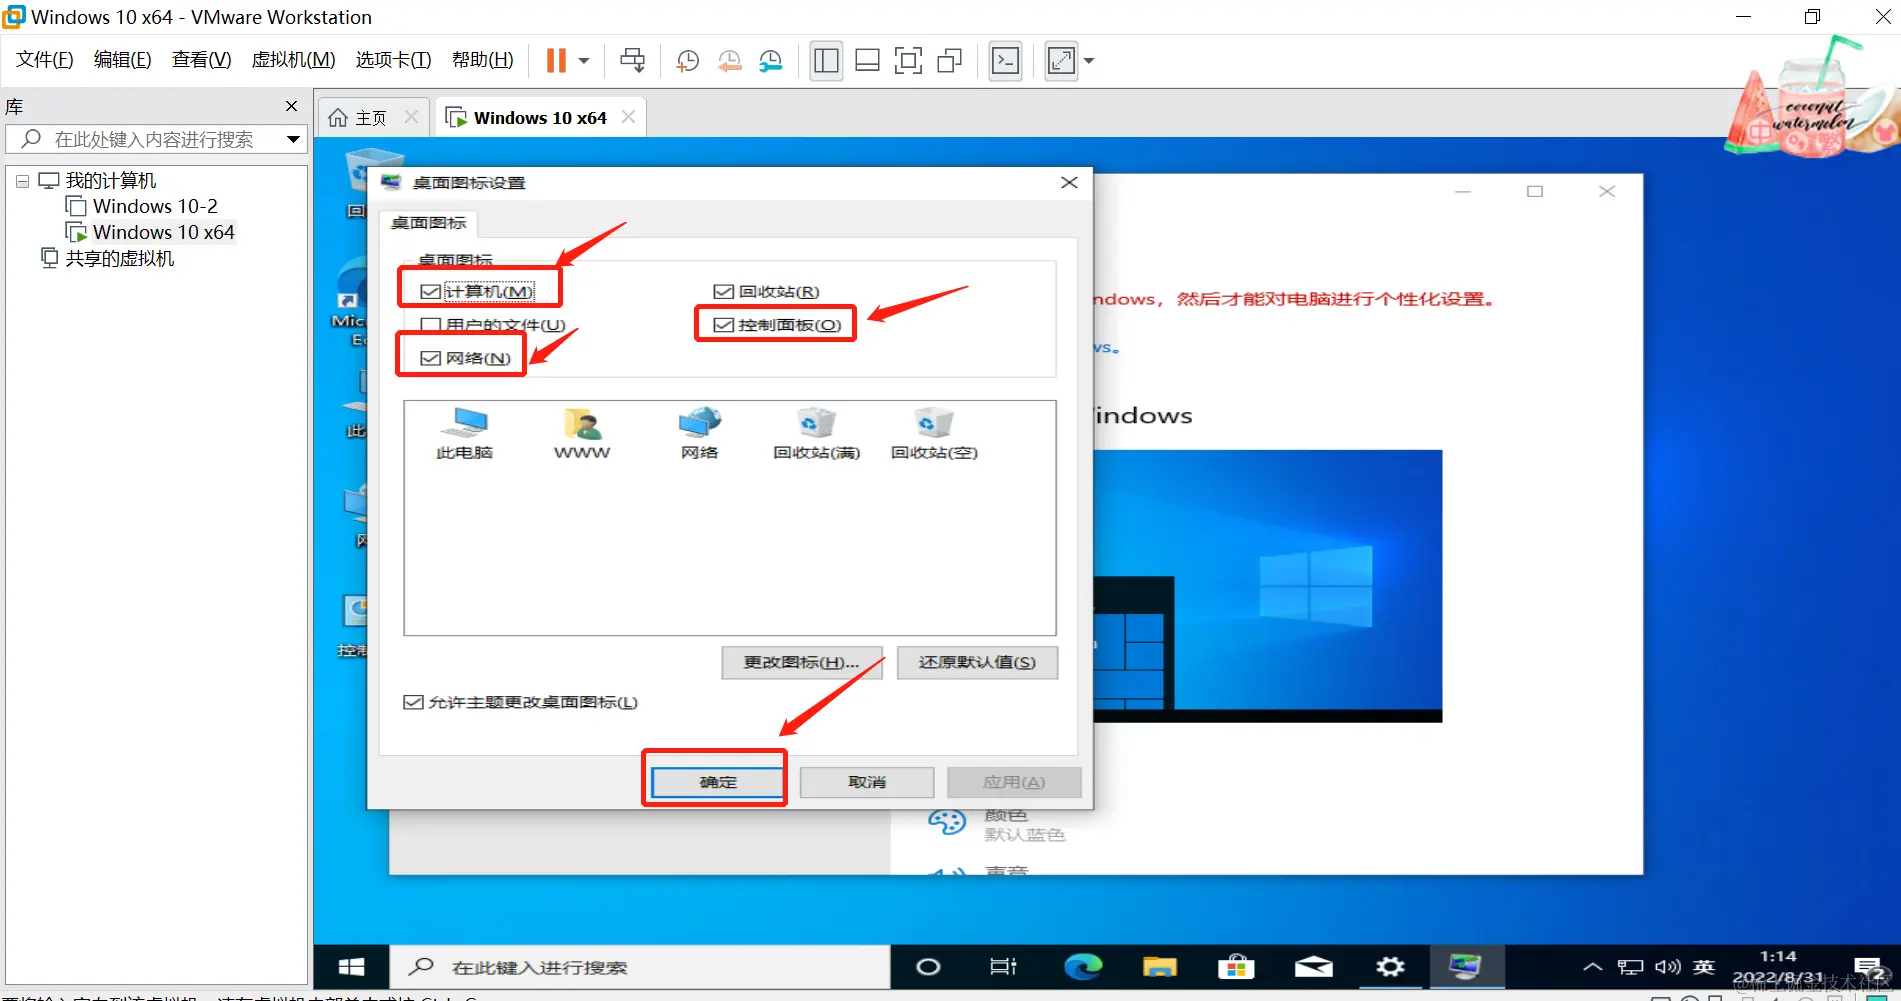Open the power options dropdown arrow
This screenshot has height=1001, width=1901.
[584, 61]
